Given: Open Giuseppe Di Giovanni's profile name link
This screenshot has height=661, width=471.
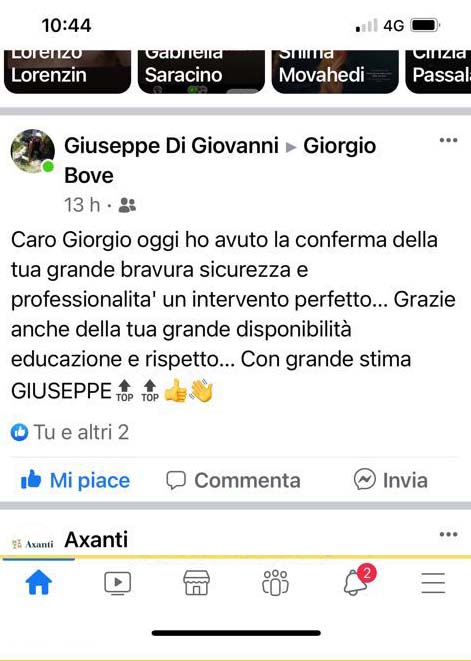Looking at the screenshot, I should coord(171,146).
